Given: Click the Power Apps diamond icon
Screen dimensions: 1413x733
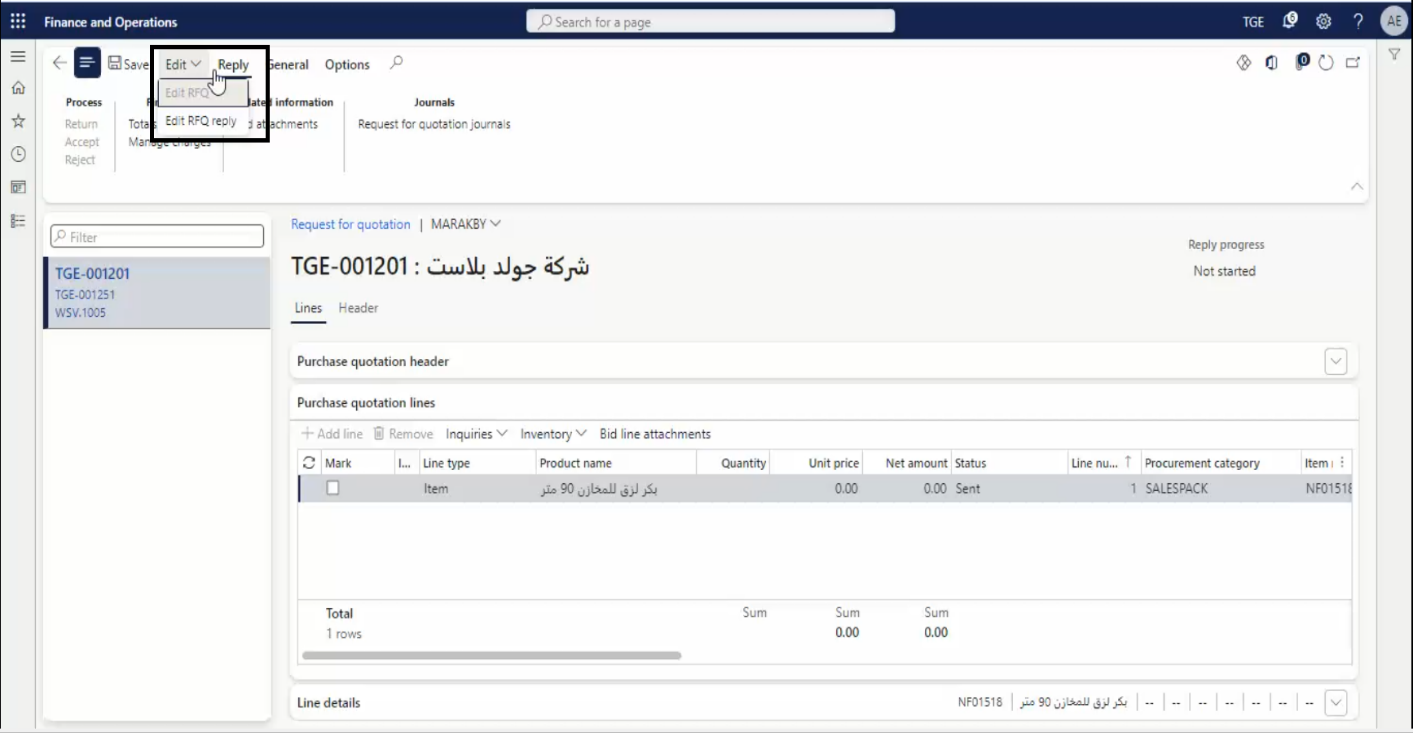Looking at the screenshot, I should (1244, 63).
